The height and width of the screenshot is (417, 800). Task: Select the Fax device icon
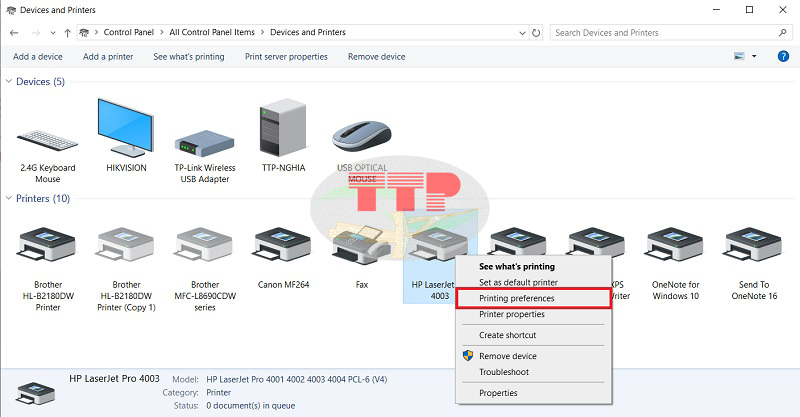362,246
